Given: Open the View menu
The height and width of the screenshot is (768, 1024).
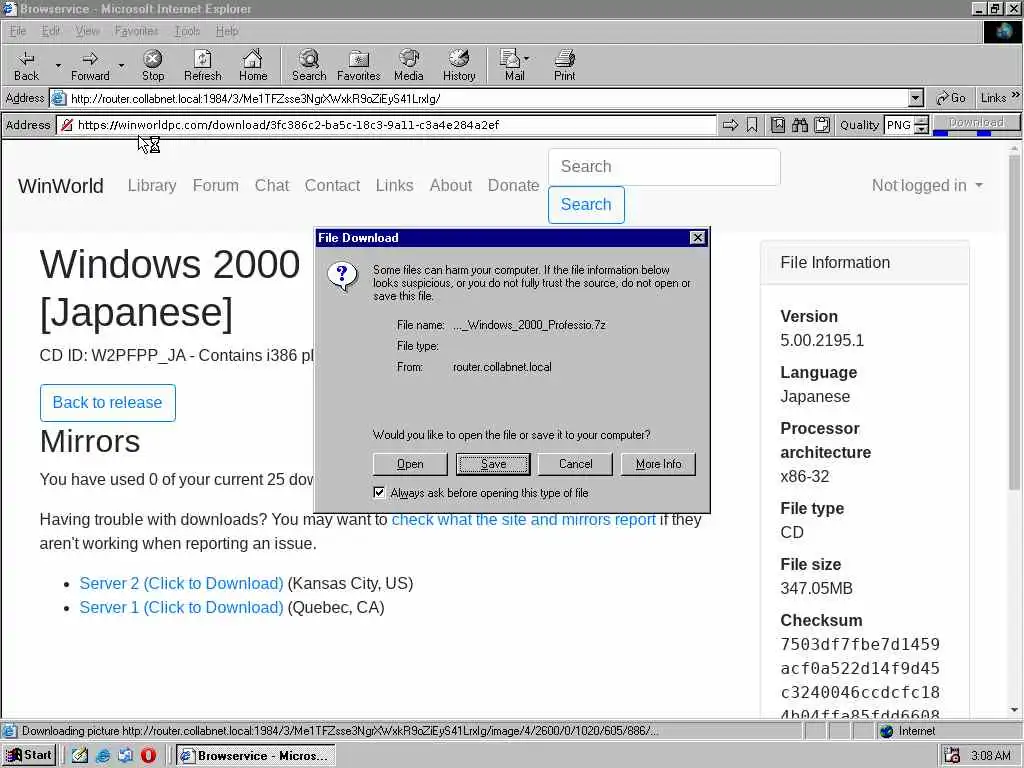Looking at the screenshot, I should [x=87, y=31].
